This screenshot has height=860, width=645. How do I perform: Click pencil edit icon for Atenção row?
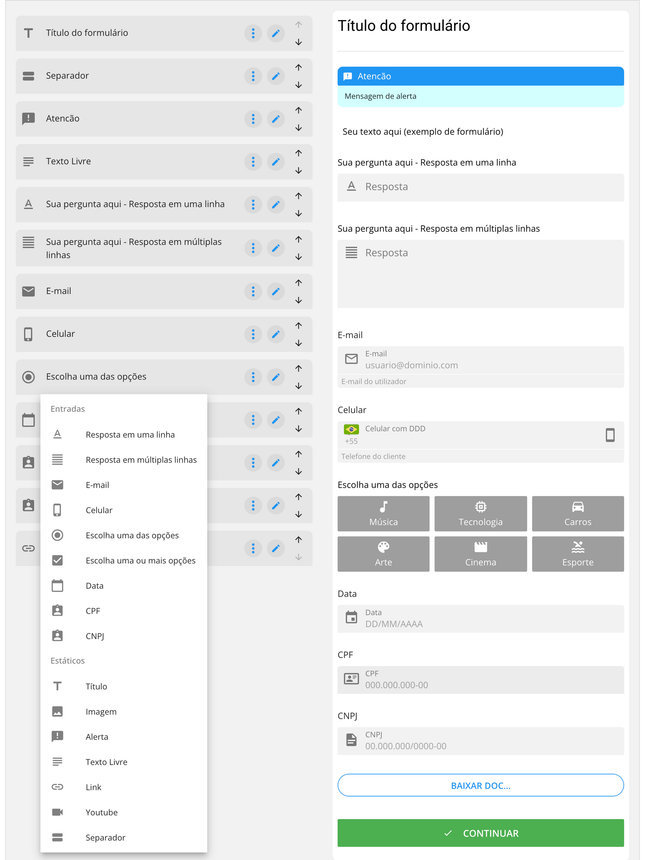pyautogui.click(x=276, y=119)
